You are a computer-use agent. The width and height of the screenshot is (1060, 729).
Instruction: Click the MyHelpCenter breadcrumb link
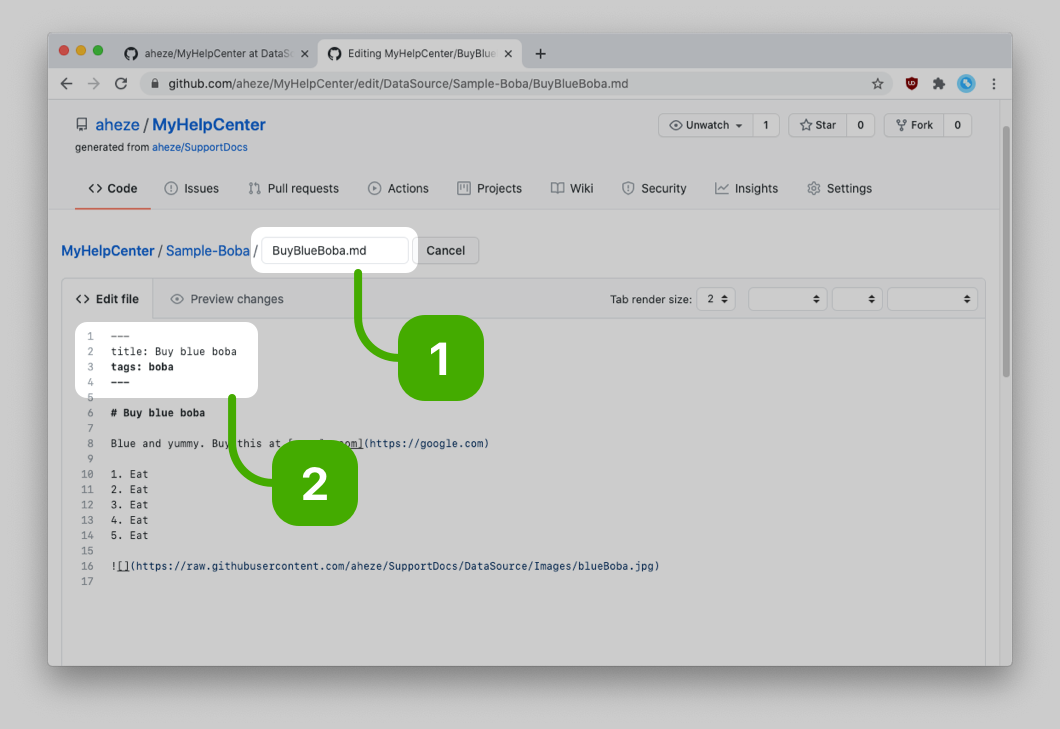pyautogui.click(x=108, y=251)
